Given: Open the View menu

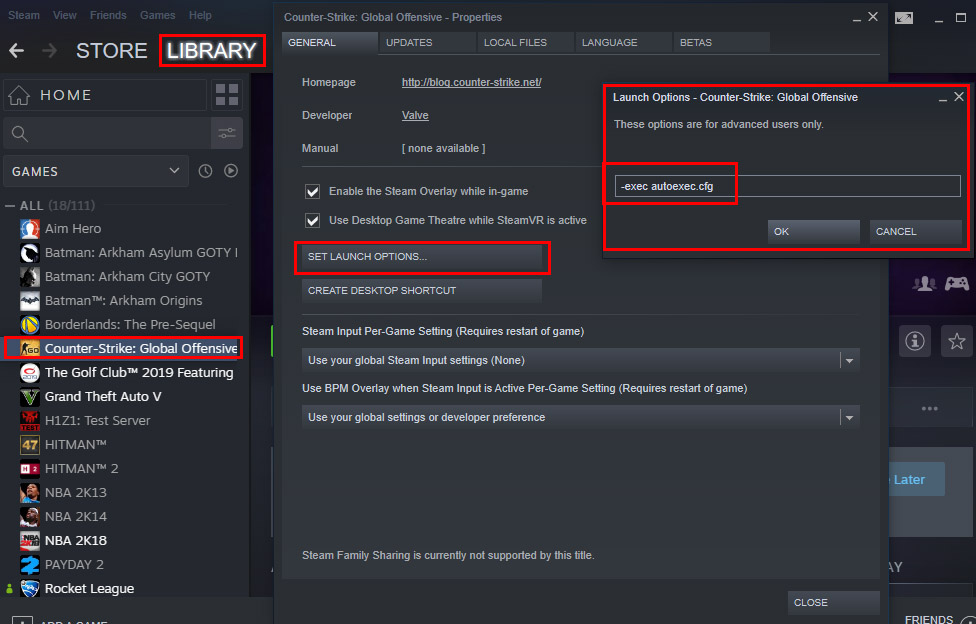Looking at the screenshot, I should point(65,15).
